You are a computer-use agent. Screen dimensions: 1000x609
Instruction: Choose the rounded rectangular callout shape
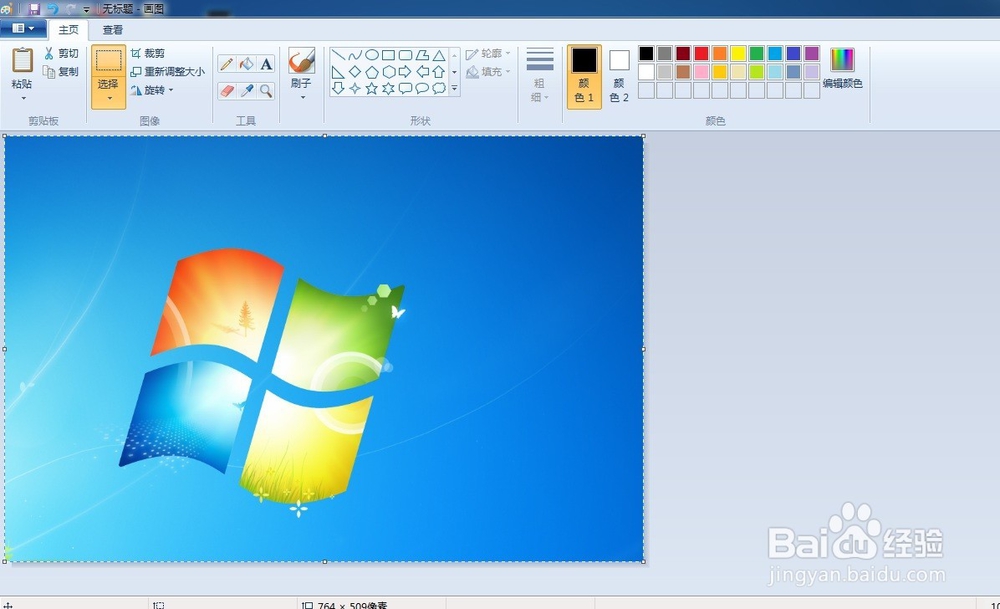coord(405,89)
